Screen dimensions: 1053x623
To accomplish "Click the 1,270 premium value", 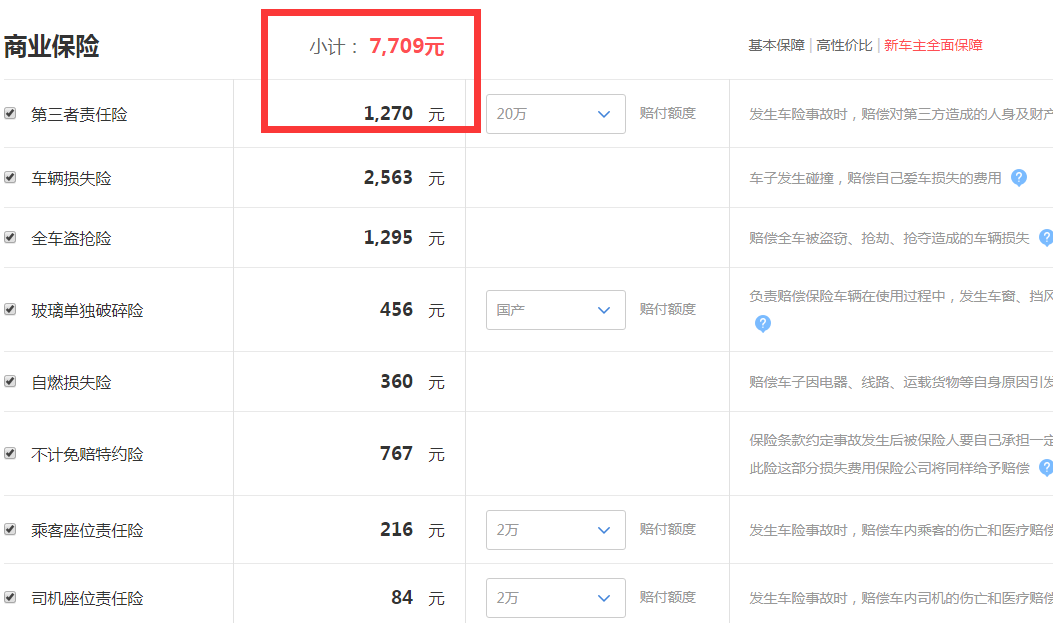I will (x=388, y=113).
